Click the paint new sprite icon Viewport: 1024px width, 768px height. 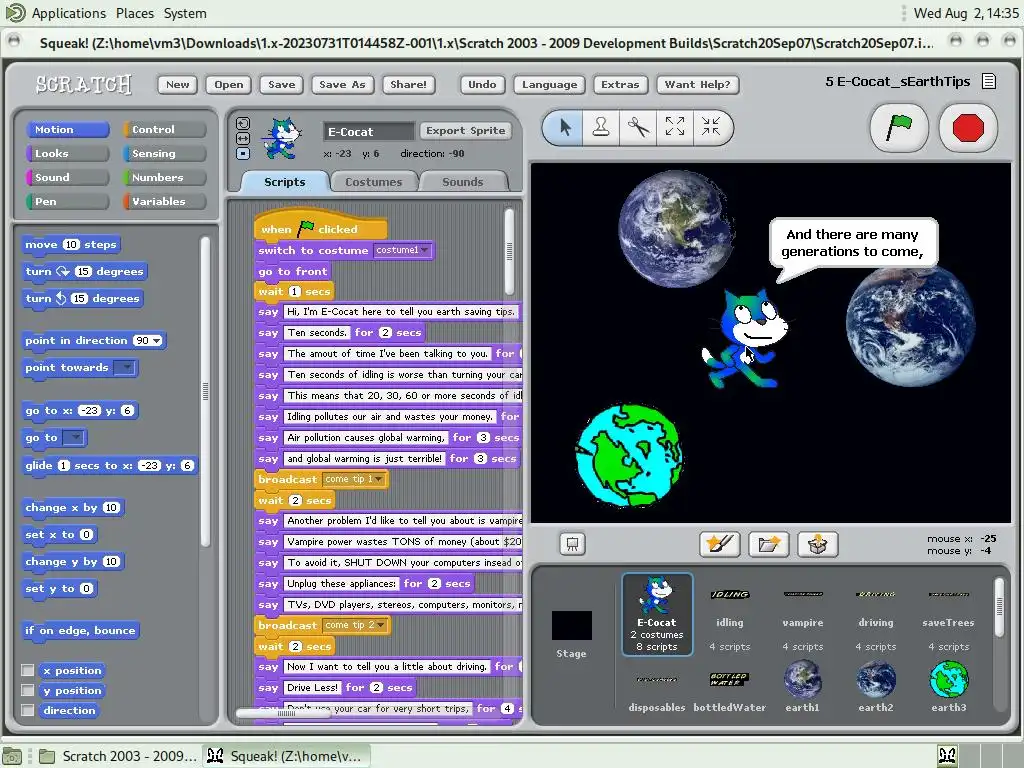point(720,544)
